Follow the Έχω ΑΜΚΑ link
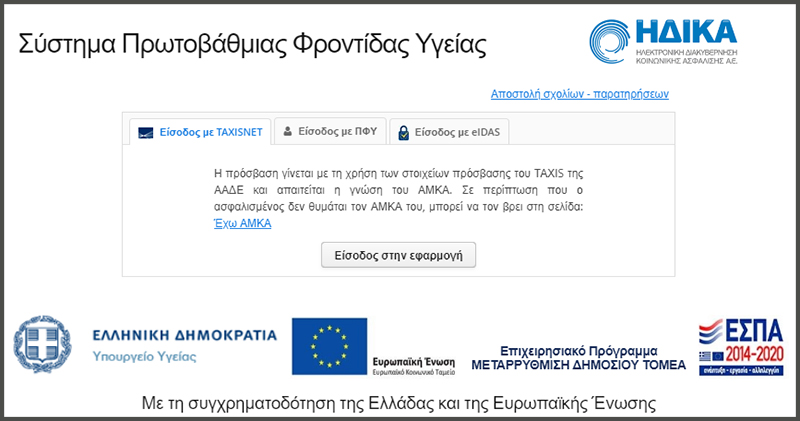Screen dimensions: 800x421 (x=243, y=223)
